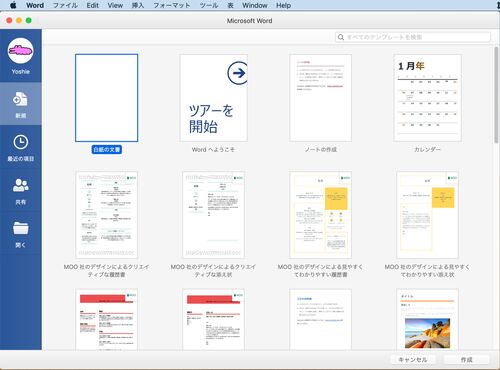Open the Edit menu
The image size is (500, 370).
click(x=93, y=5)
